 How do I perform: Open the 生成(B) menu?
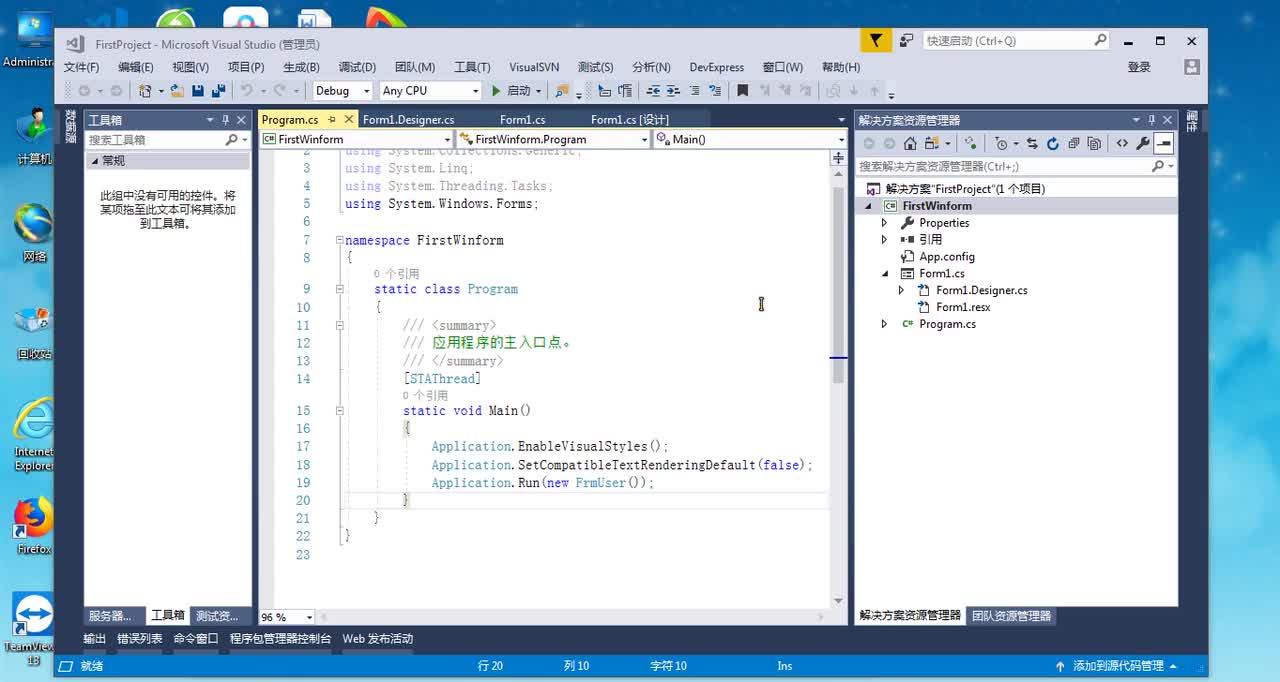coord(301,67)
